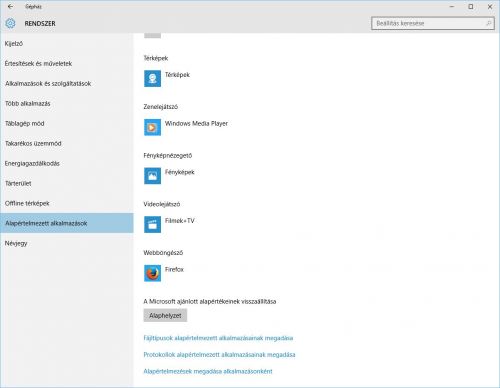Viewport: 500px width, 388px height.
Task: Minimize the Gépház window
Action: [452, 6]
